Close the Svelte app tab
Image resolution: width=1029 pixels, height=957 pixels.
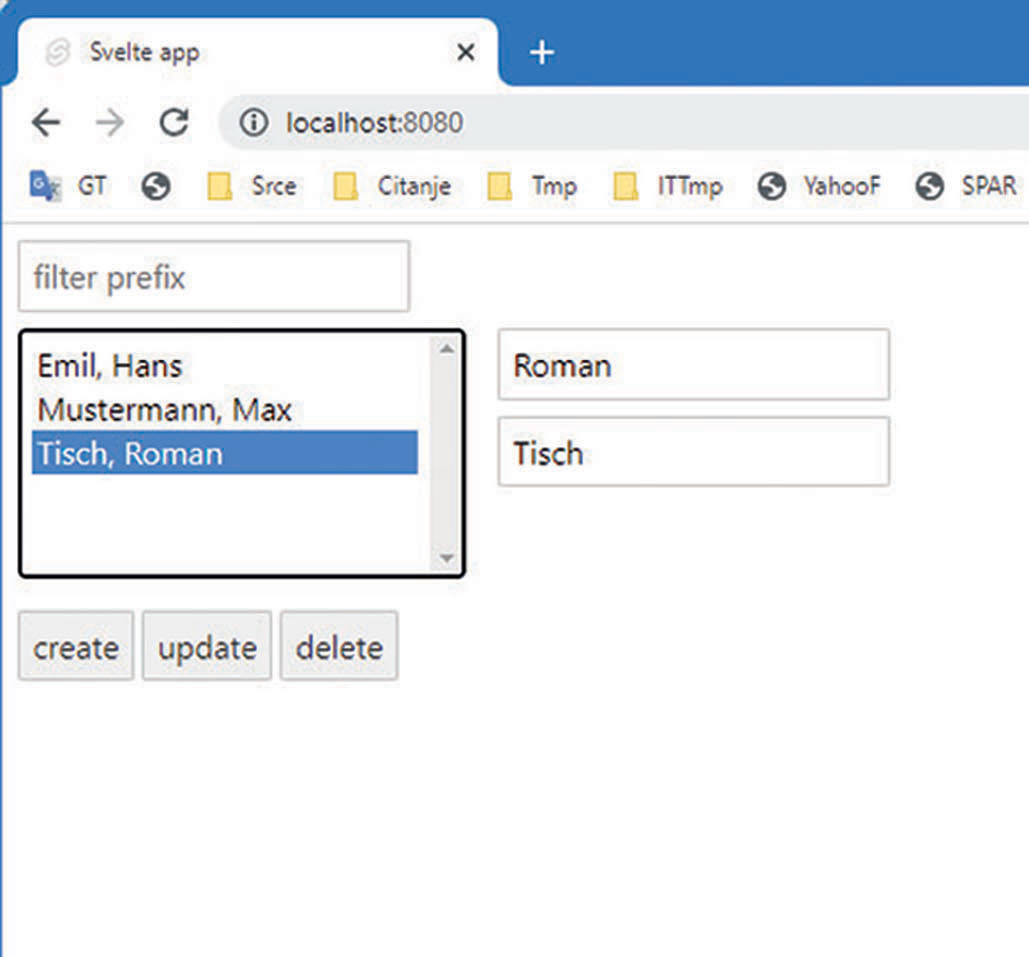pos(465,53)
